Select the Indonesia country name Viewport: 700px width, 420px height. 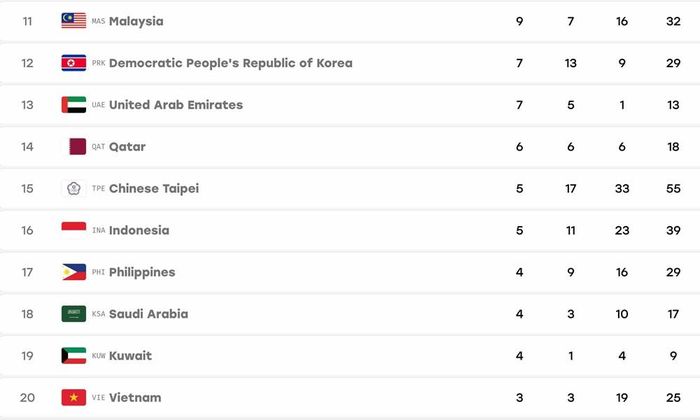pos(139,230)
